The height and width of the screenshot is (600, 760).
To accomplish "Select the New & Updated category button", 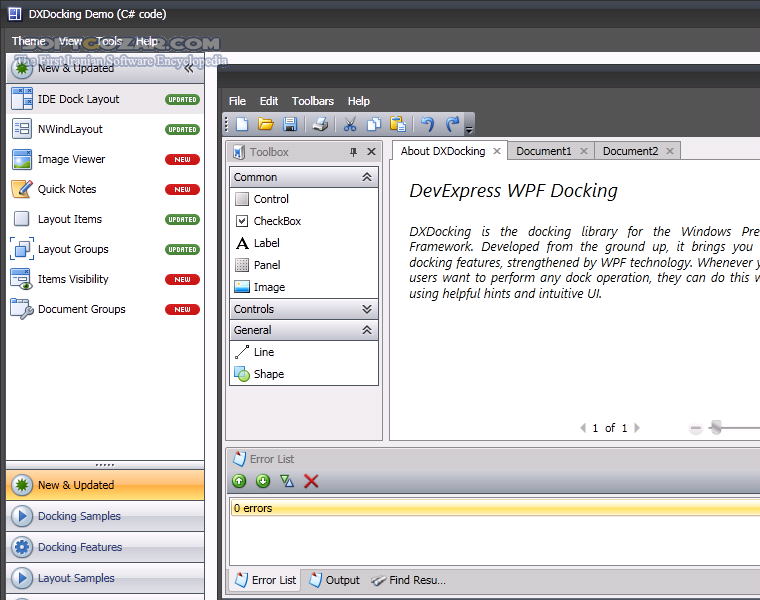I will [x=105, y=485].
